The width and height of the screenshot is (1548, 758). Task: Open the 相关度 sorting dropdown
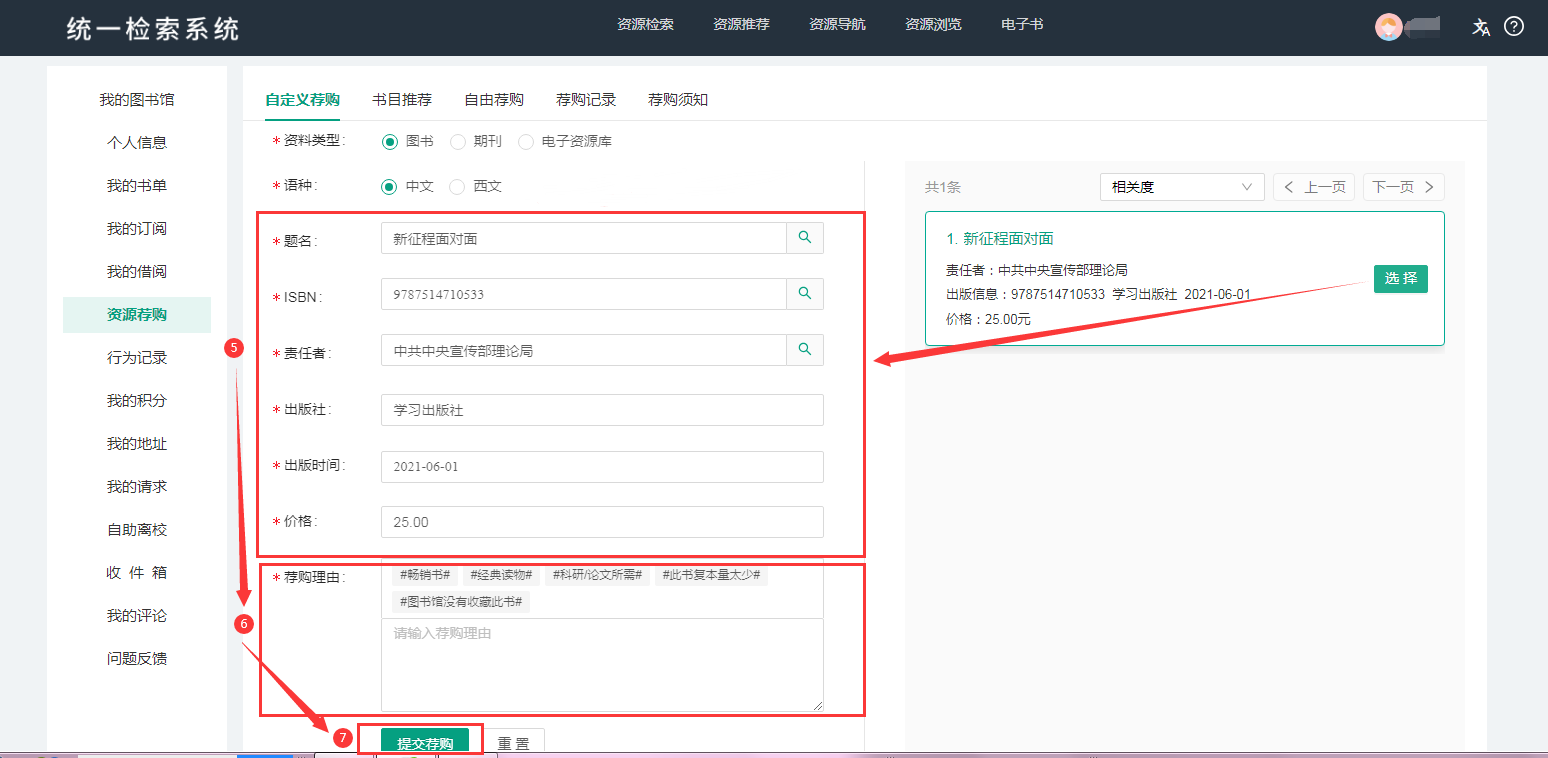pyautogui.click(x=1182, y=187)
